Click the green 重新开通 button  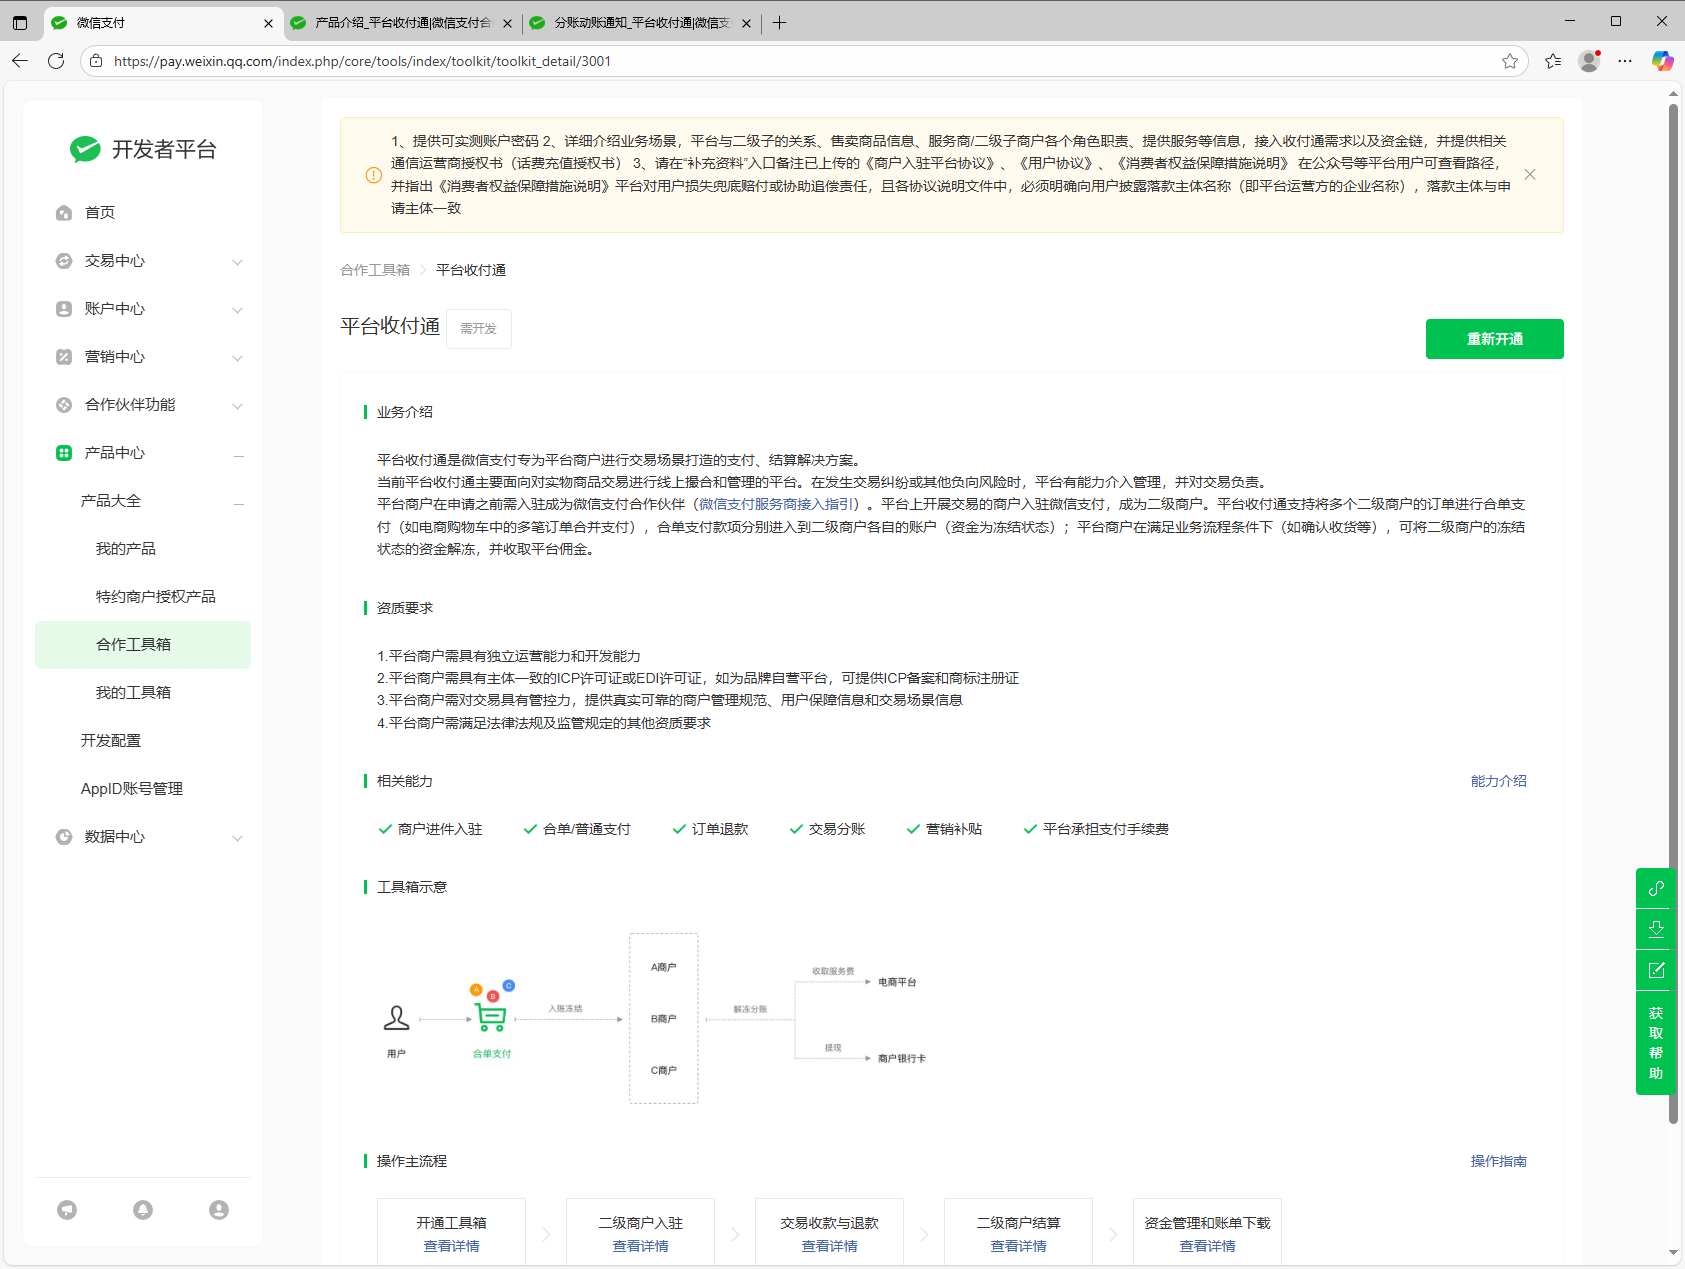point(1494,339)
